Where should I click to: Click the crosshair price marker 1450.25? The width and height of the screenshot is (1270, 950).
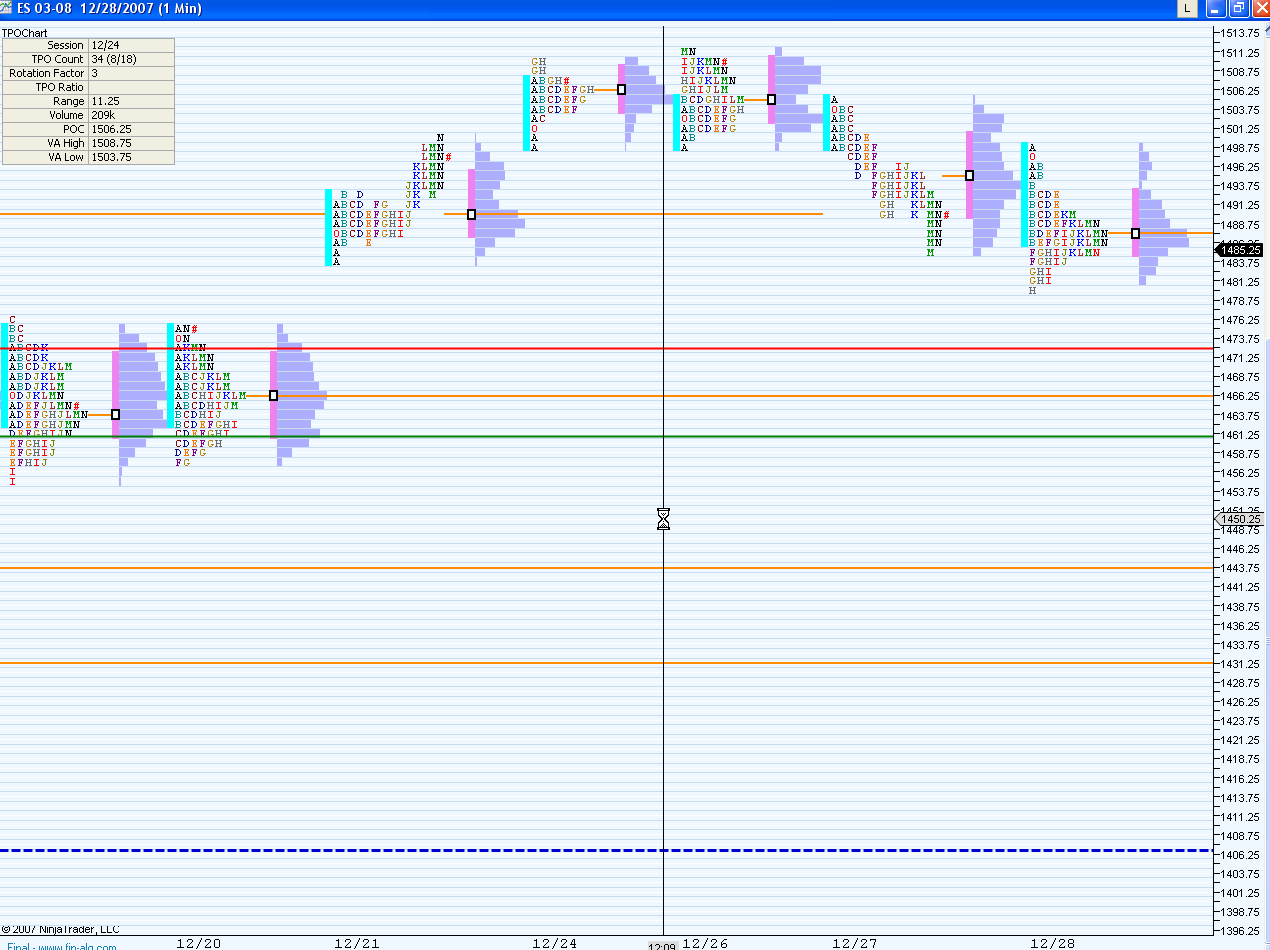[1240, 519]
